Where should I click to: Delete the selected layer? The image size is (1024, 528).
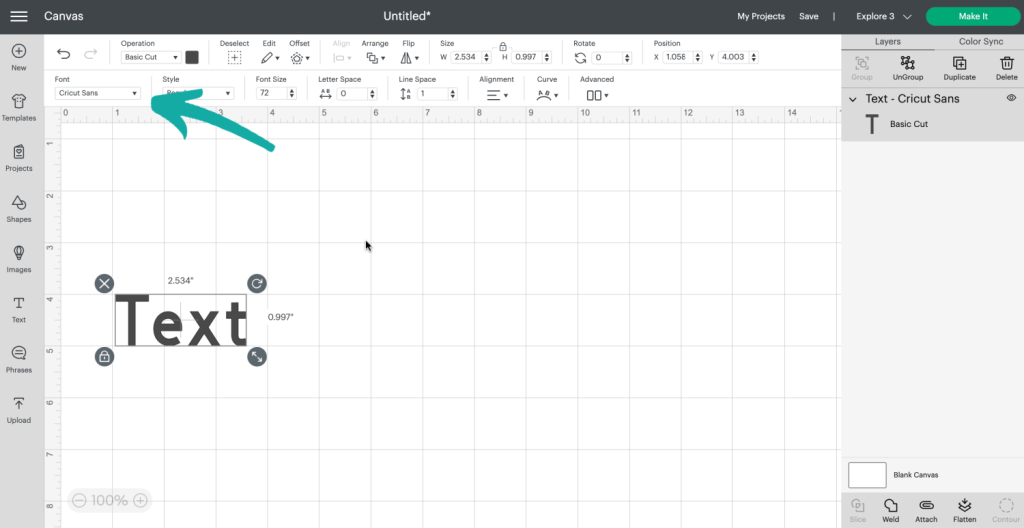pyautogui.click(x=1006, y=68)
